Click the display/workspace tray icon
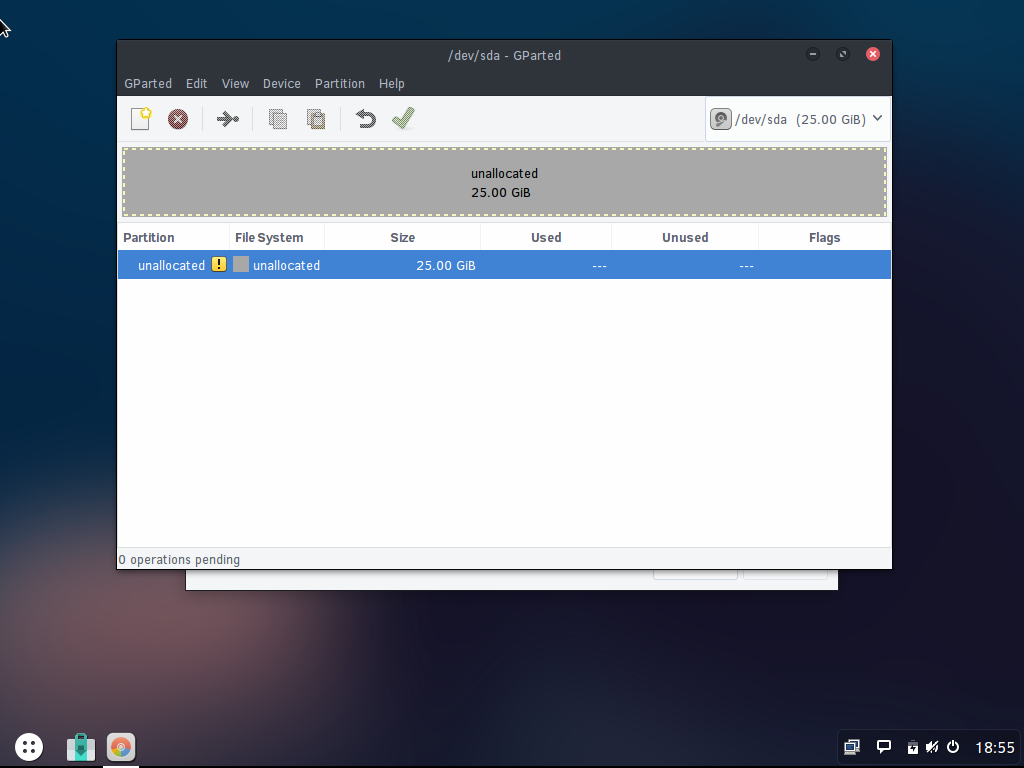 click(852, 746)
